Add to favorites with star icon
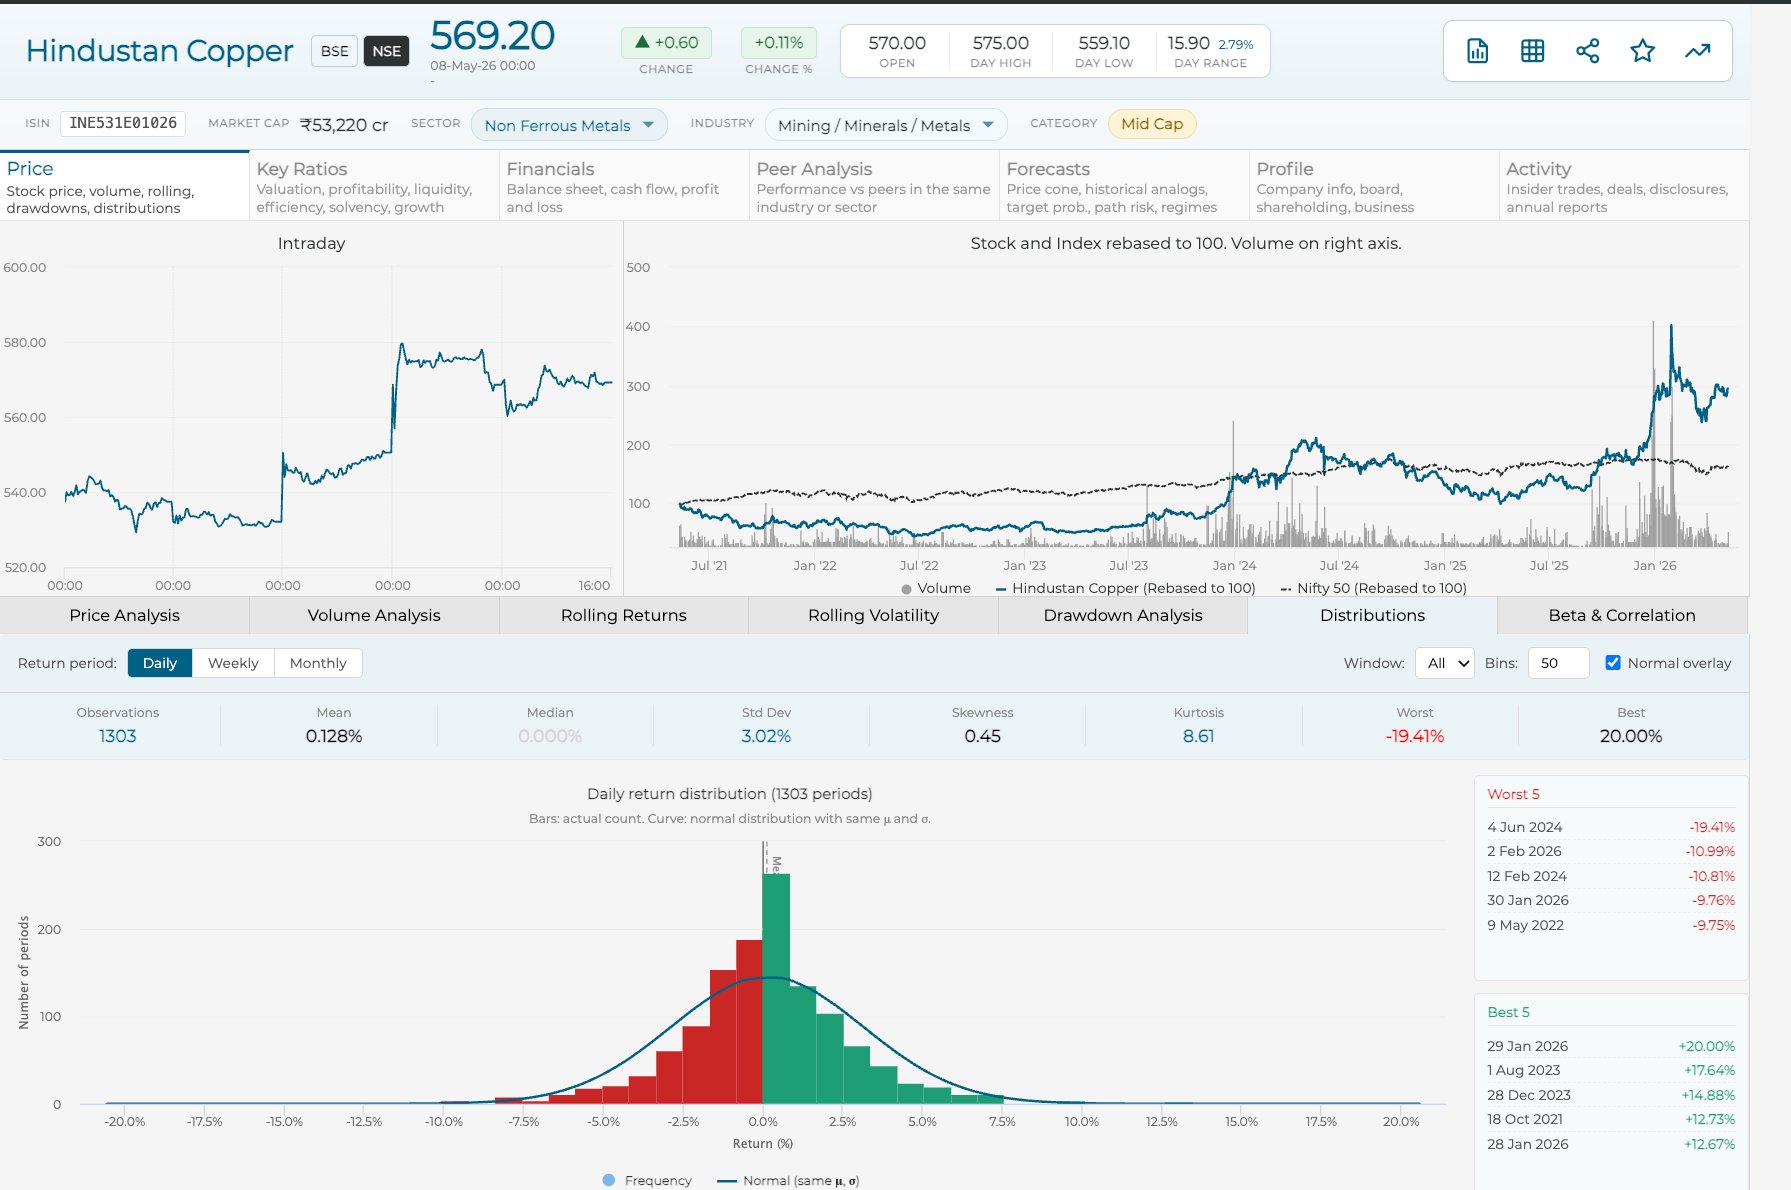The width and height of the screenshot is (1791, 1190). (1642, 51)
